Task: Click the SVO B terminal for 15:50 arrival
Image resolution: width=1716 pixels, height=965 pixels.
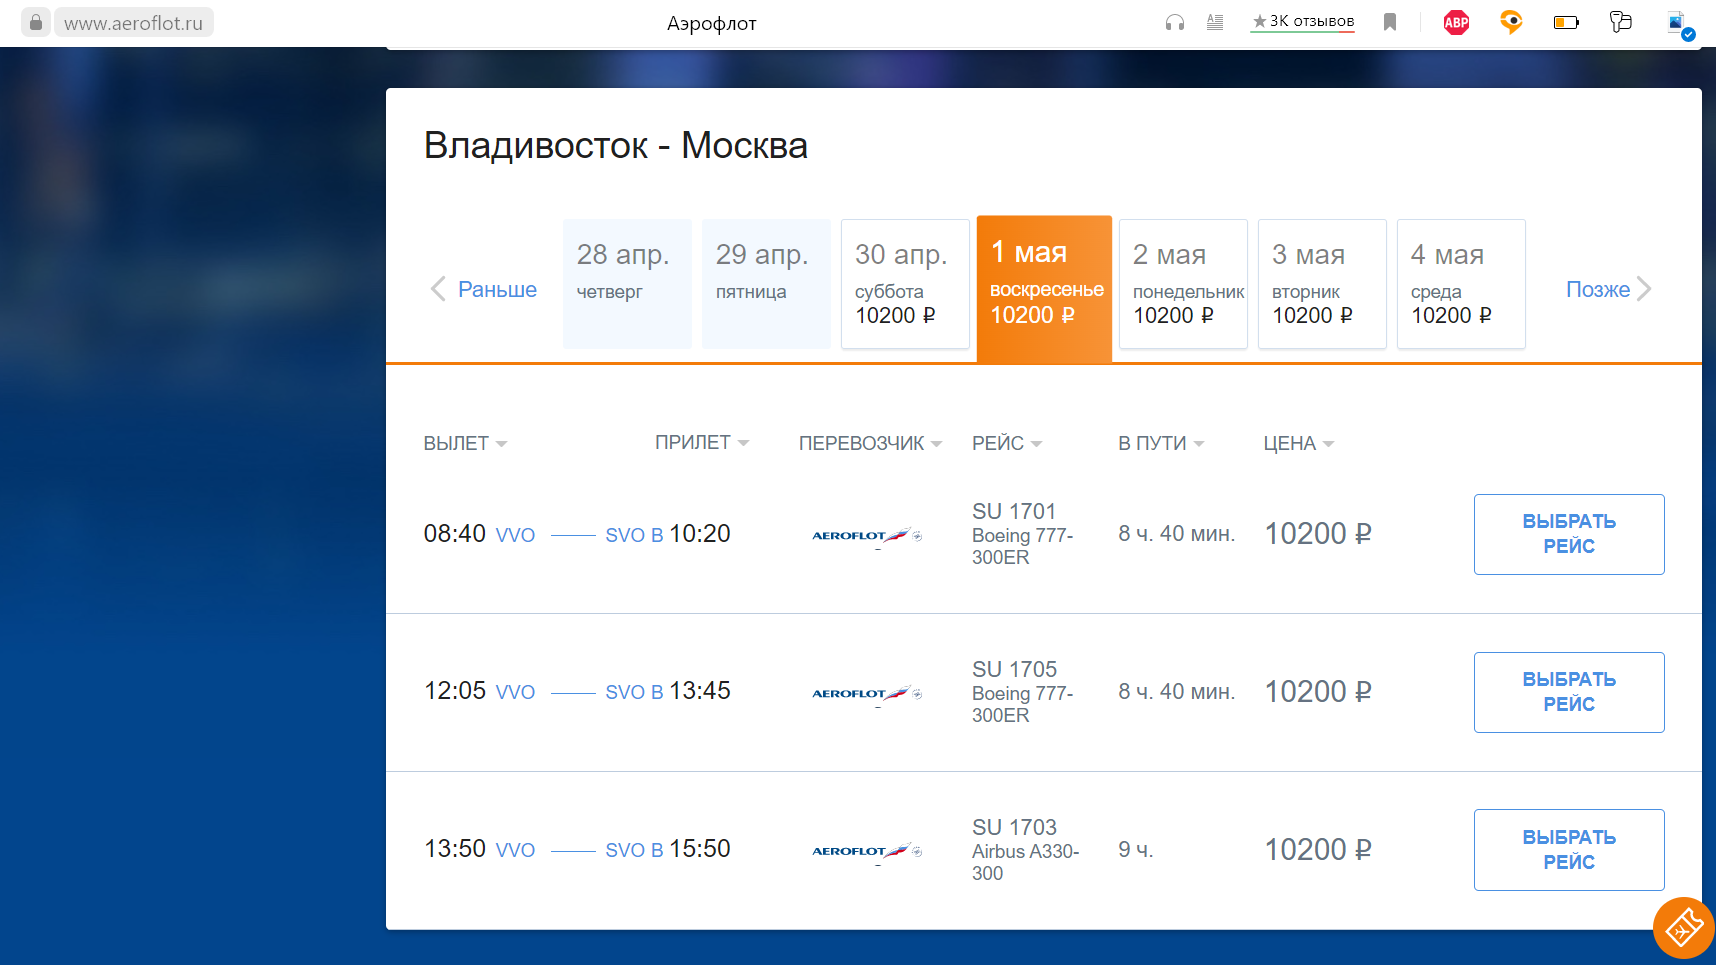Action: (x=634, y=850)
